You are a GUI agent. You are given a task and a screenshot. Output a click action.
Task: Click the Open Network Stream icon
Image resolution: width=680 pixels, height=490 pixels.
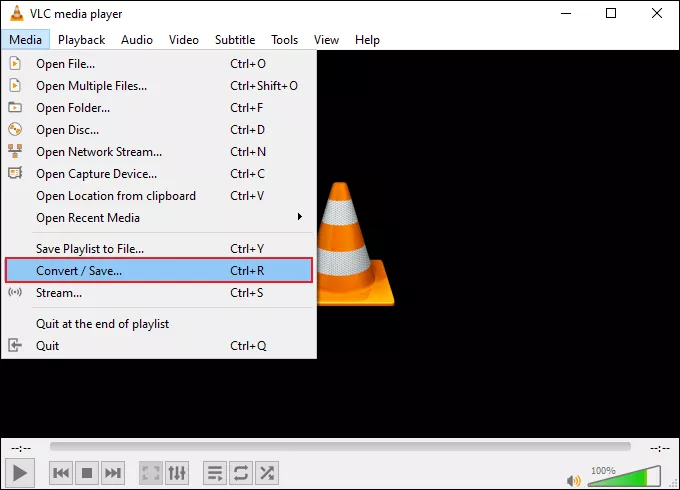(15, 151)
